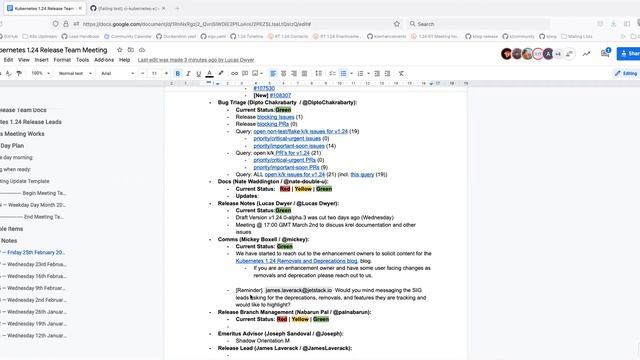Open the Editing mode dropdown
Screen dimensions: 640x360
(x=626, y=73)
